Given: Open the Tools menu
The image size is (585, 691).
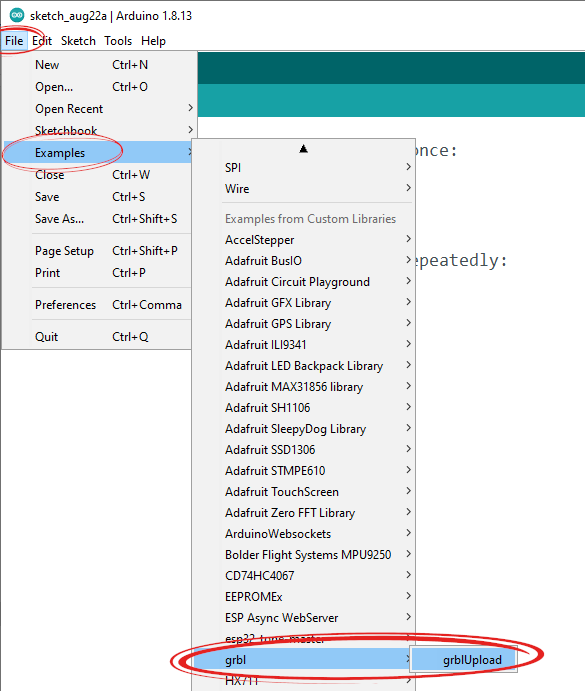Looking at the screenshot, I should click(x=118, y=41).
